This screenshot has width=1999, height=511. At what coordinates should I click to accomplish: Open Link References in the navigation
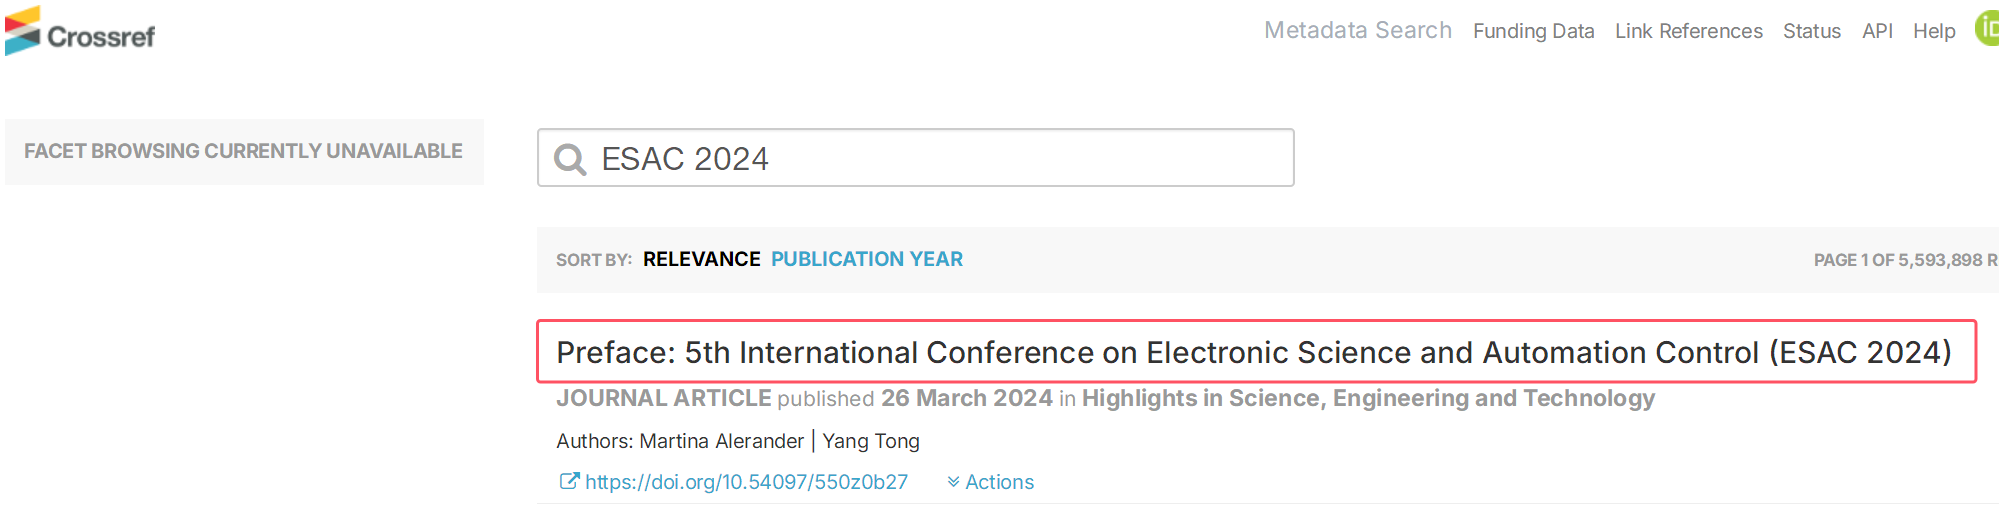(1688, 31)
